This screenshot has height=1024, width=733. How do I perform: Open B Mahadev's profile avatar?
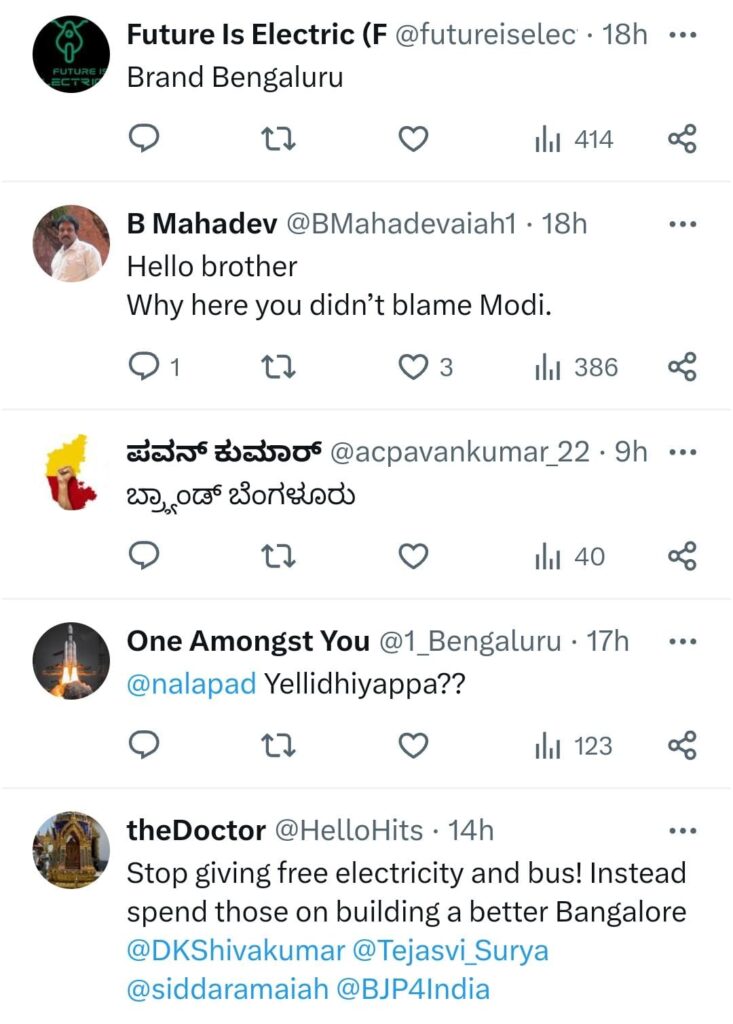tap(71, 243)
